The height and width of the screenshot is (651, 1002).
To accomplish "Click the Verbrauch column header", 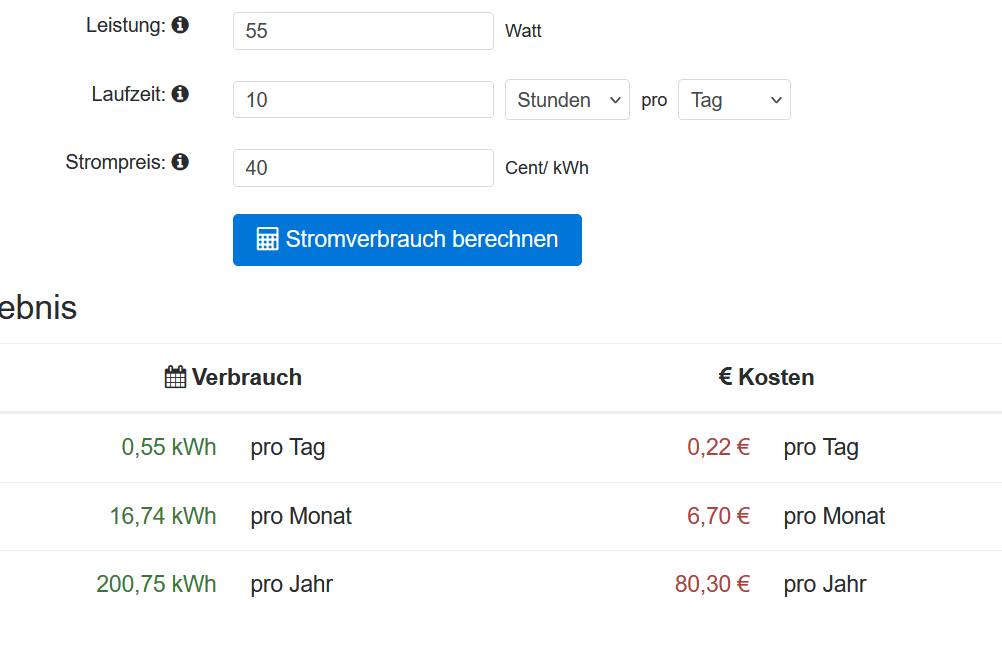I will [233, 377].
